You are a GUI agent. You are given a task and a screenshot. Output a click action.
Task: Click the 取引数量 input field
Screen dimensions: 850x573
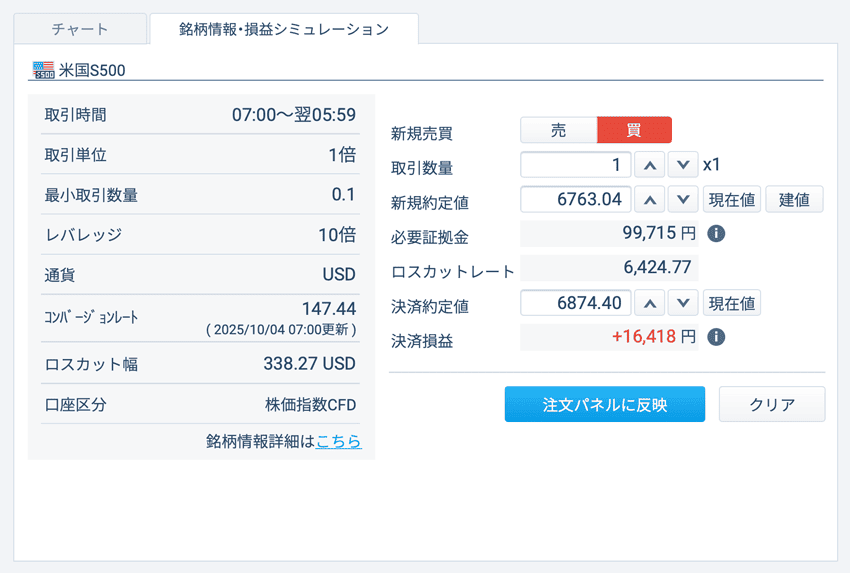[x=576, y=165]
